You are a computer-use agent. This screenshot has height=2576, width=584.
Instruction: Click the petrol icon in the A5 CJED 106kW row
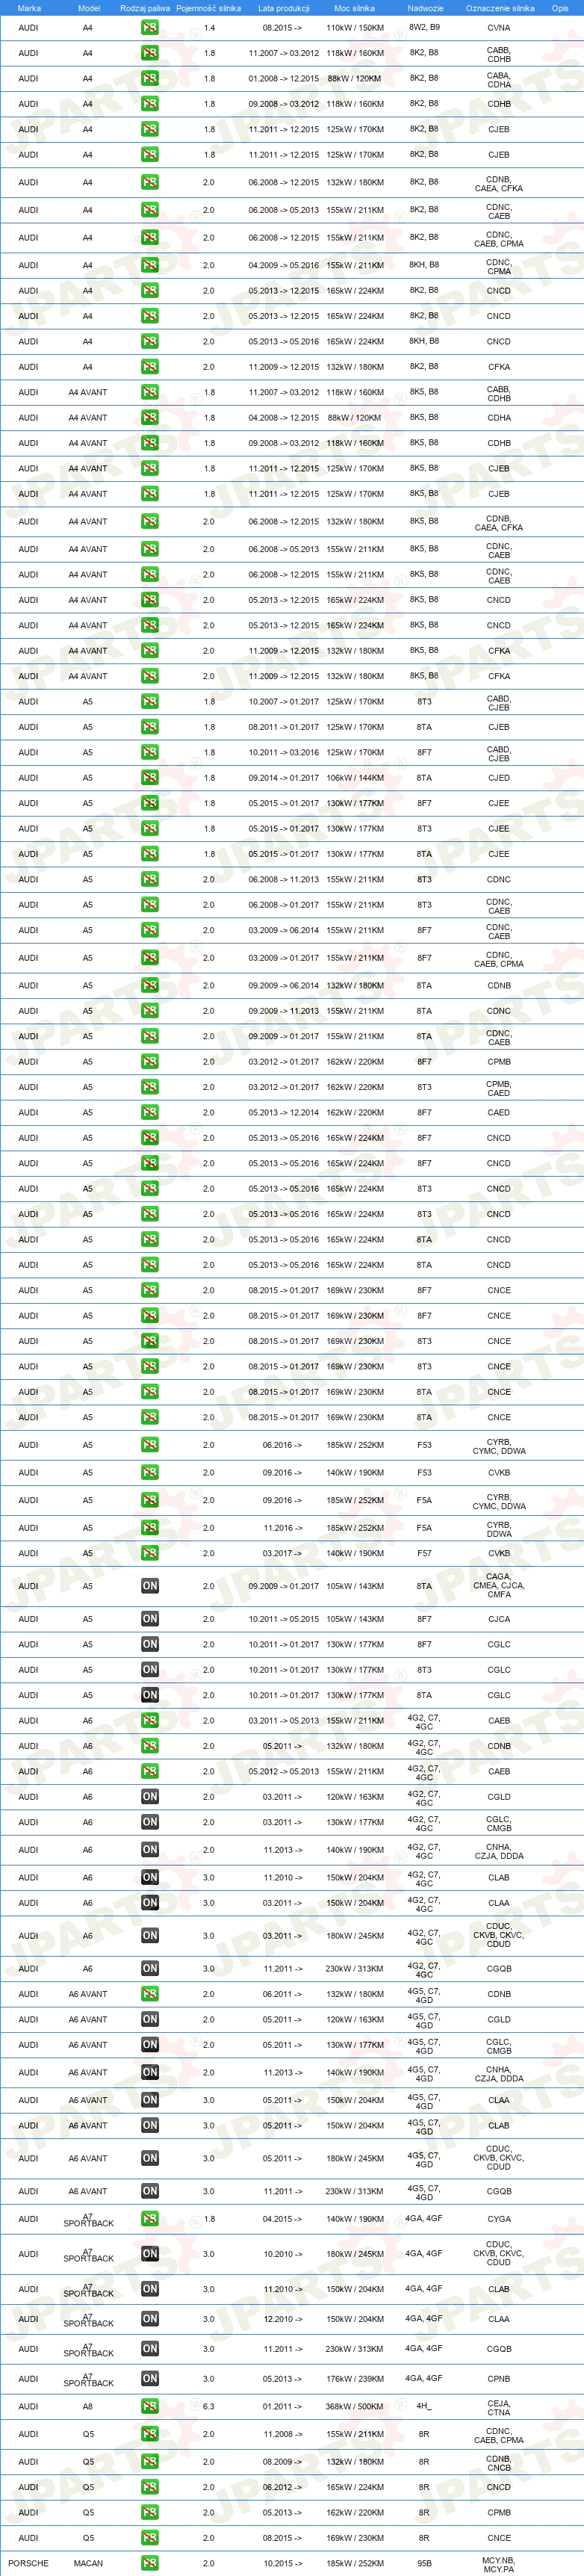[149, 777]
